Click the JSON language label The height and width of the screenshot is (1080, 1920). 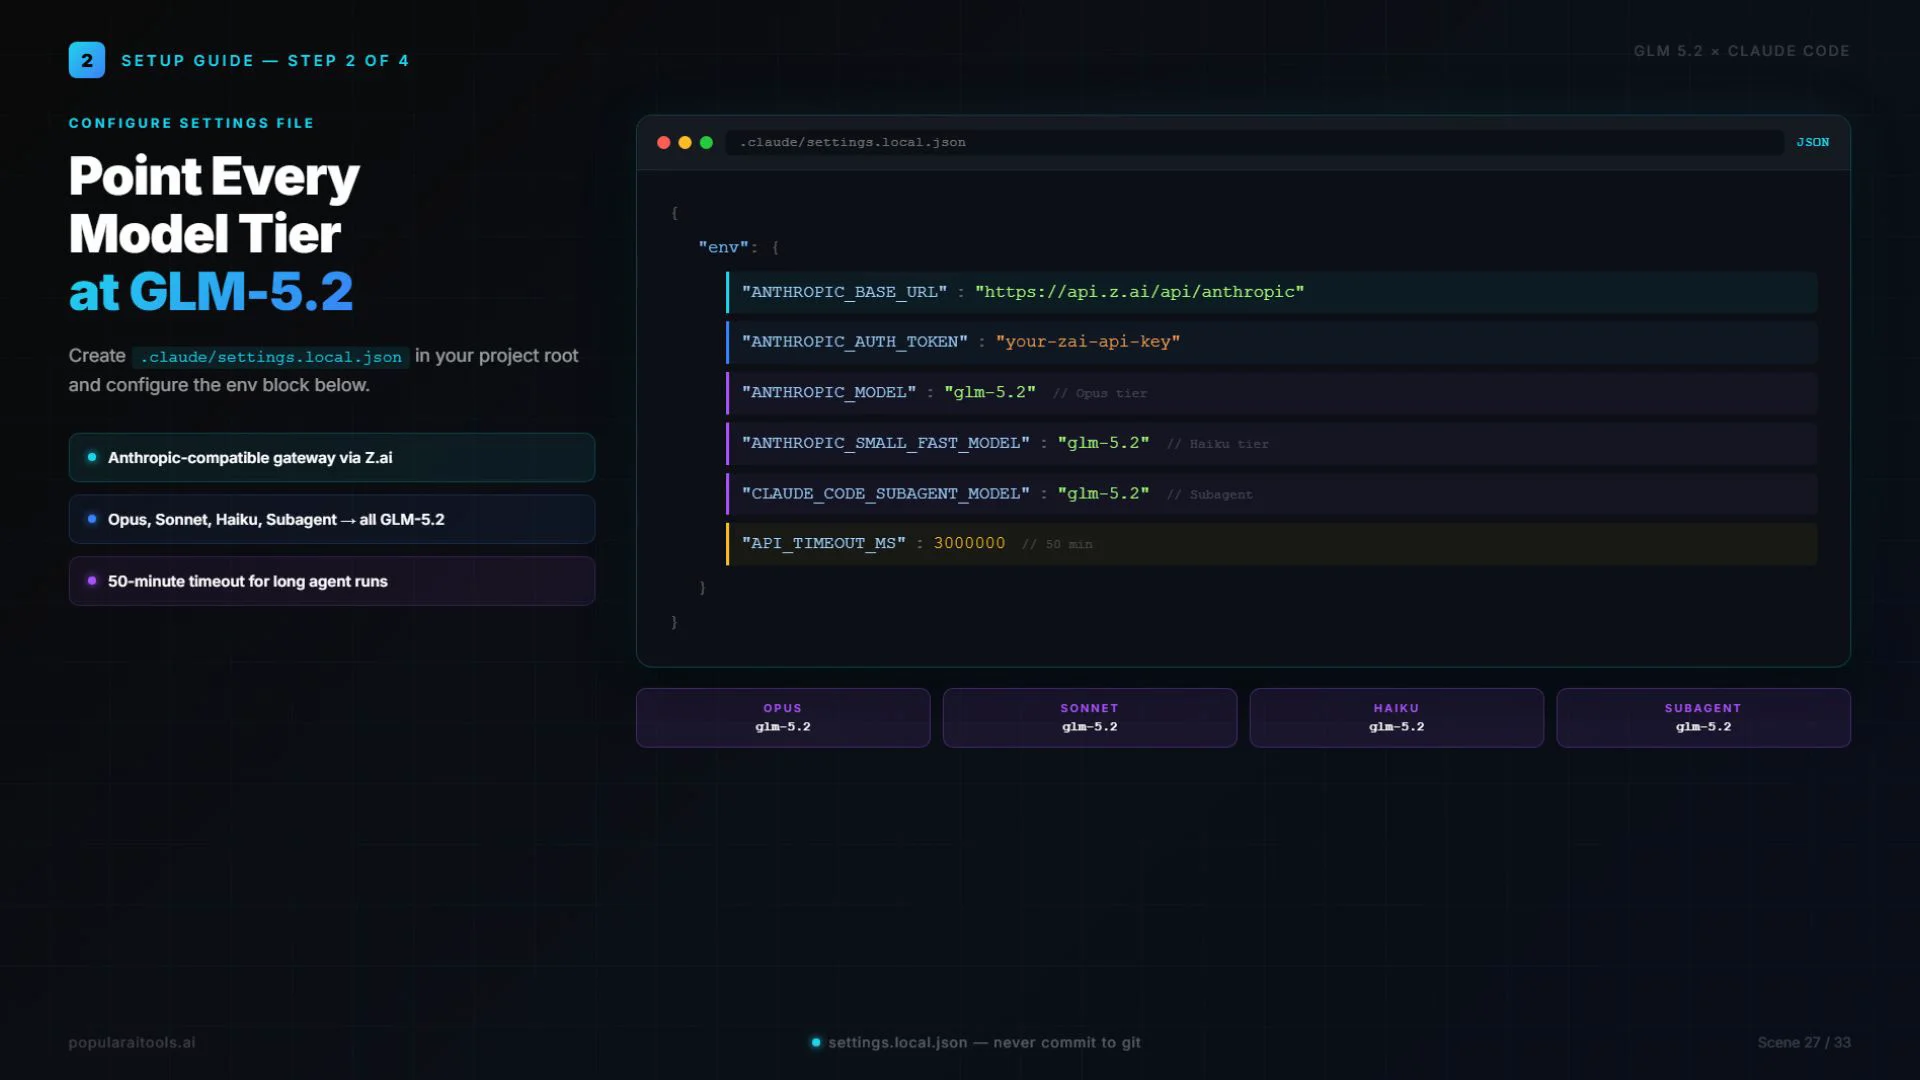coord(1812,143)
